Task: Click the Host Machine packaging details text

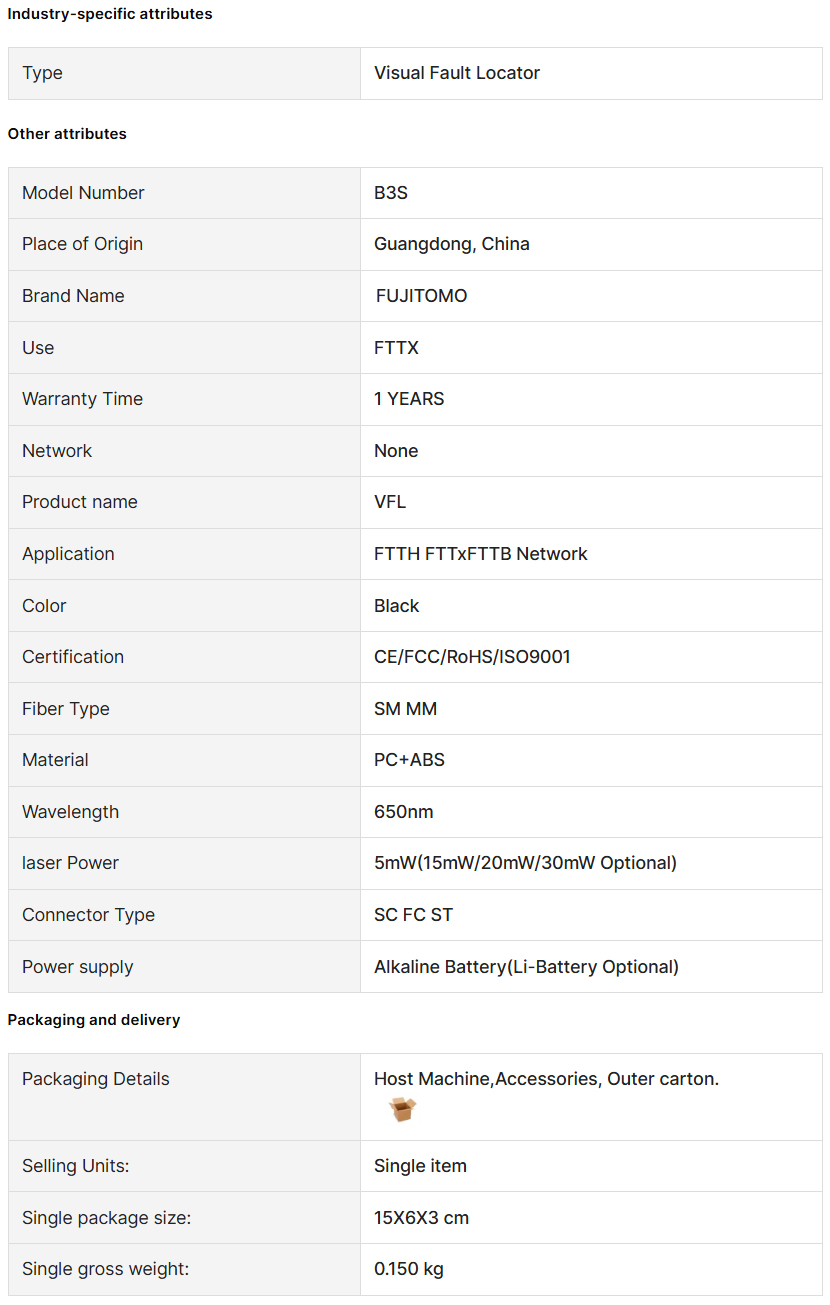Action: point(547,1079)
